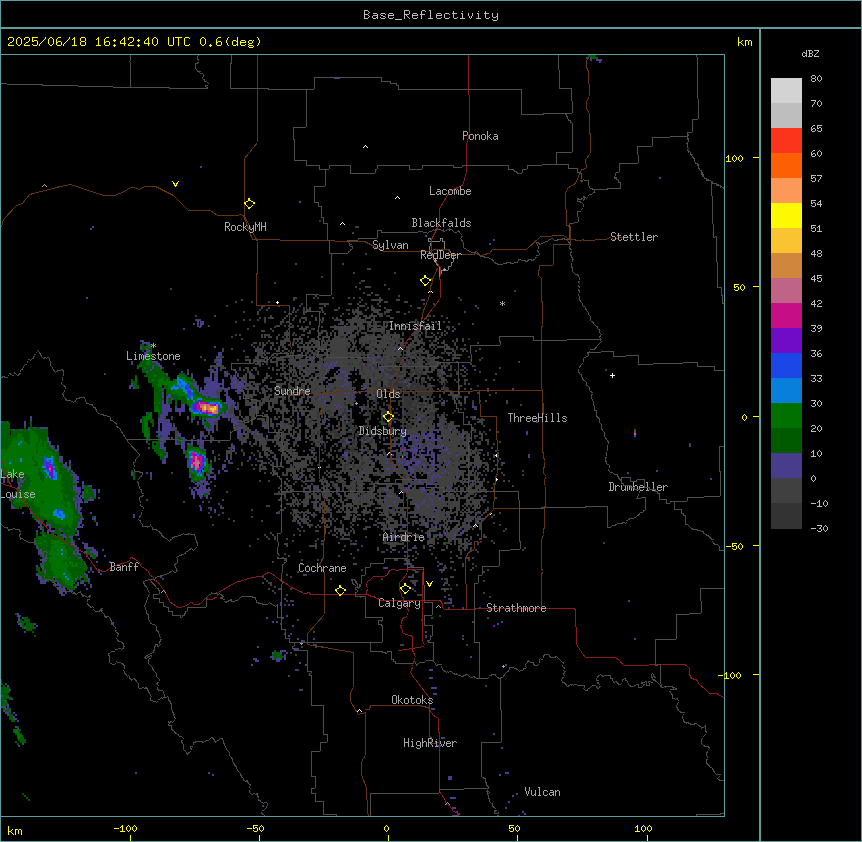Click the Lake Louise label
Screen dimensions: 862x842
pos(17,484)
